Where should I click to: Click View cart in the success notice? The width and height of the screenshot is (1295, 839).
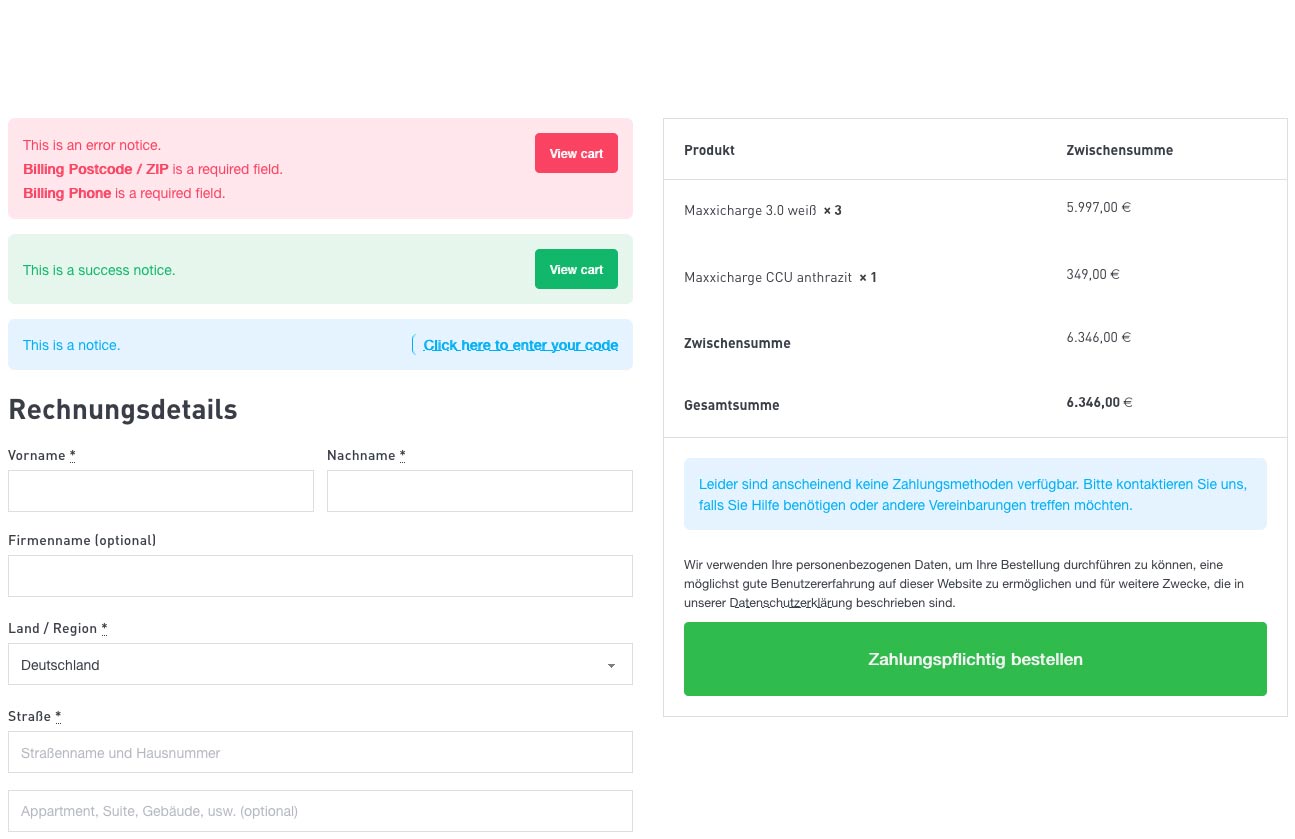point(576,269)
